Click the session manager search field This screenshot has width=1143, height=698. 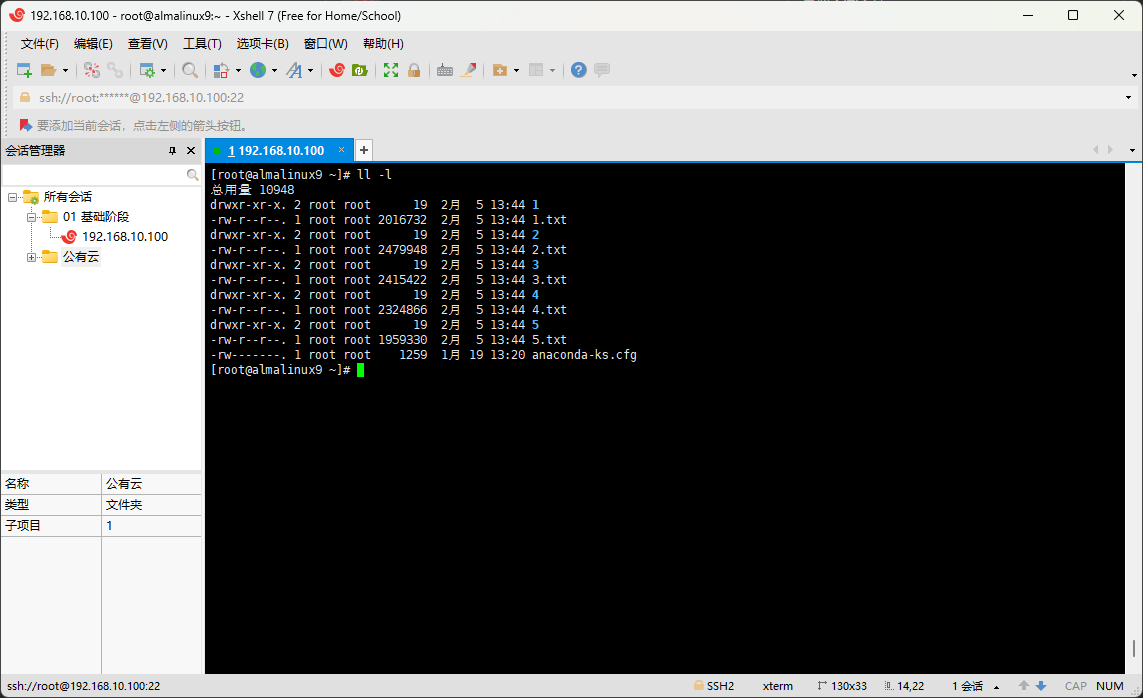(94, 174)
